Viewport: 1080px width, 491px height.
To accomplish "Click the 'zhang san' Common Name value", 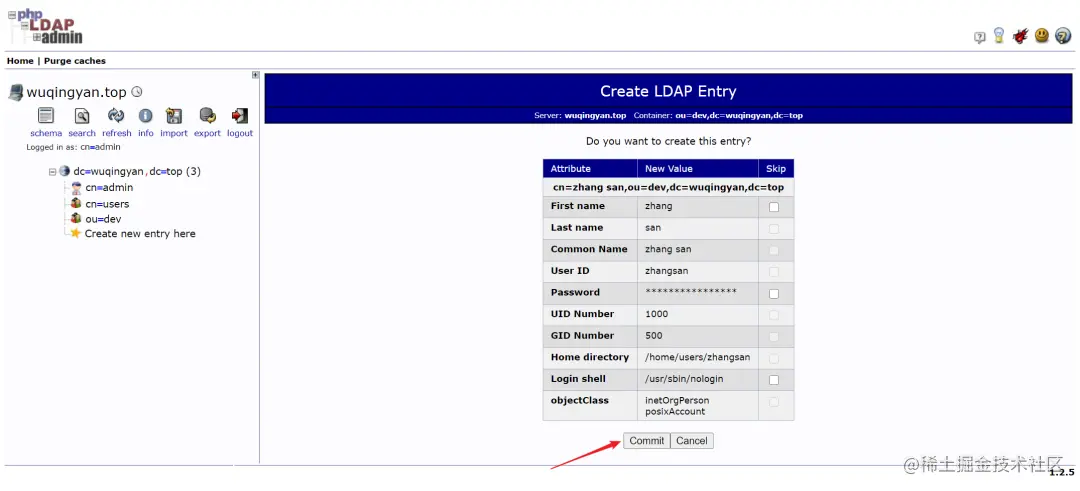I will [668, 249].
